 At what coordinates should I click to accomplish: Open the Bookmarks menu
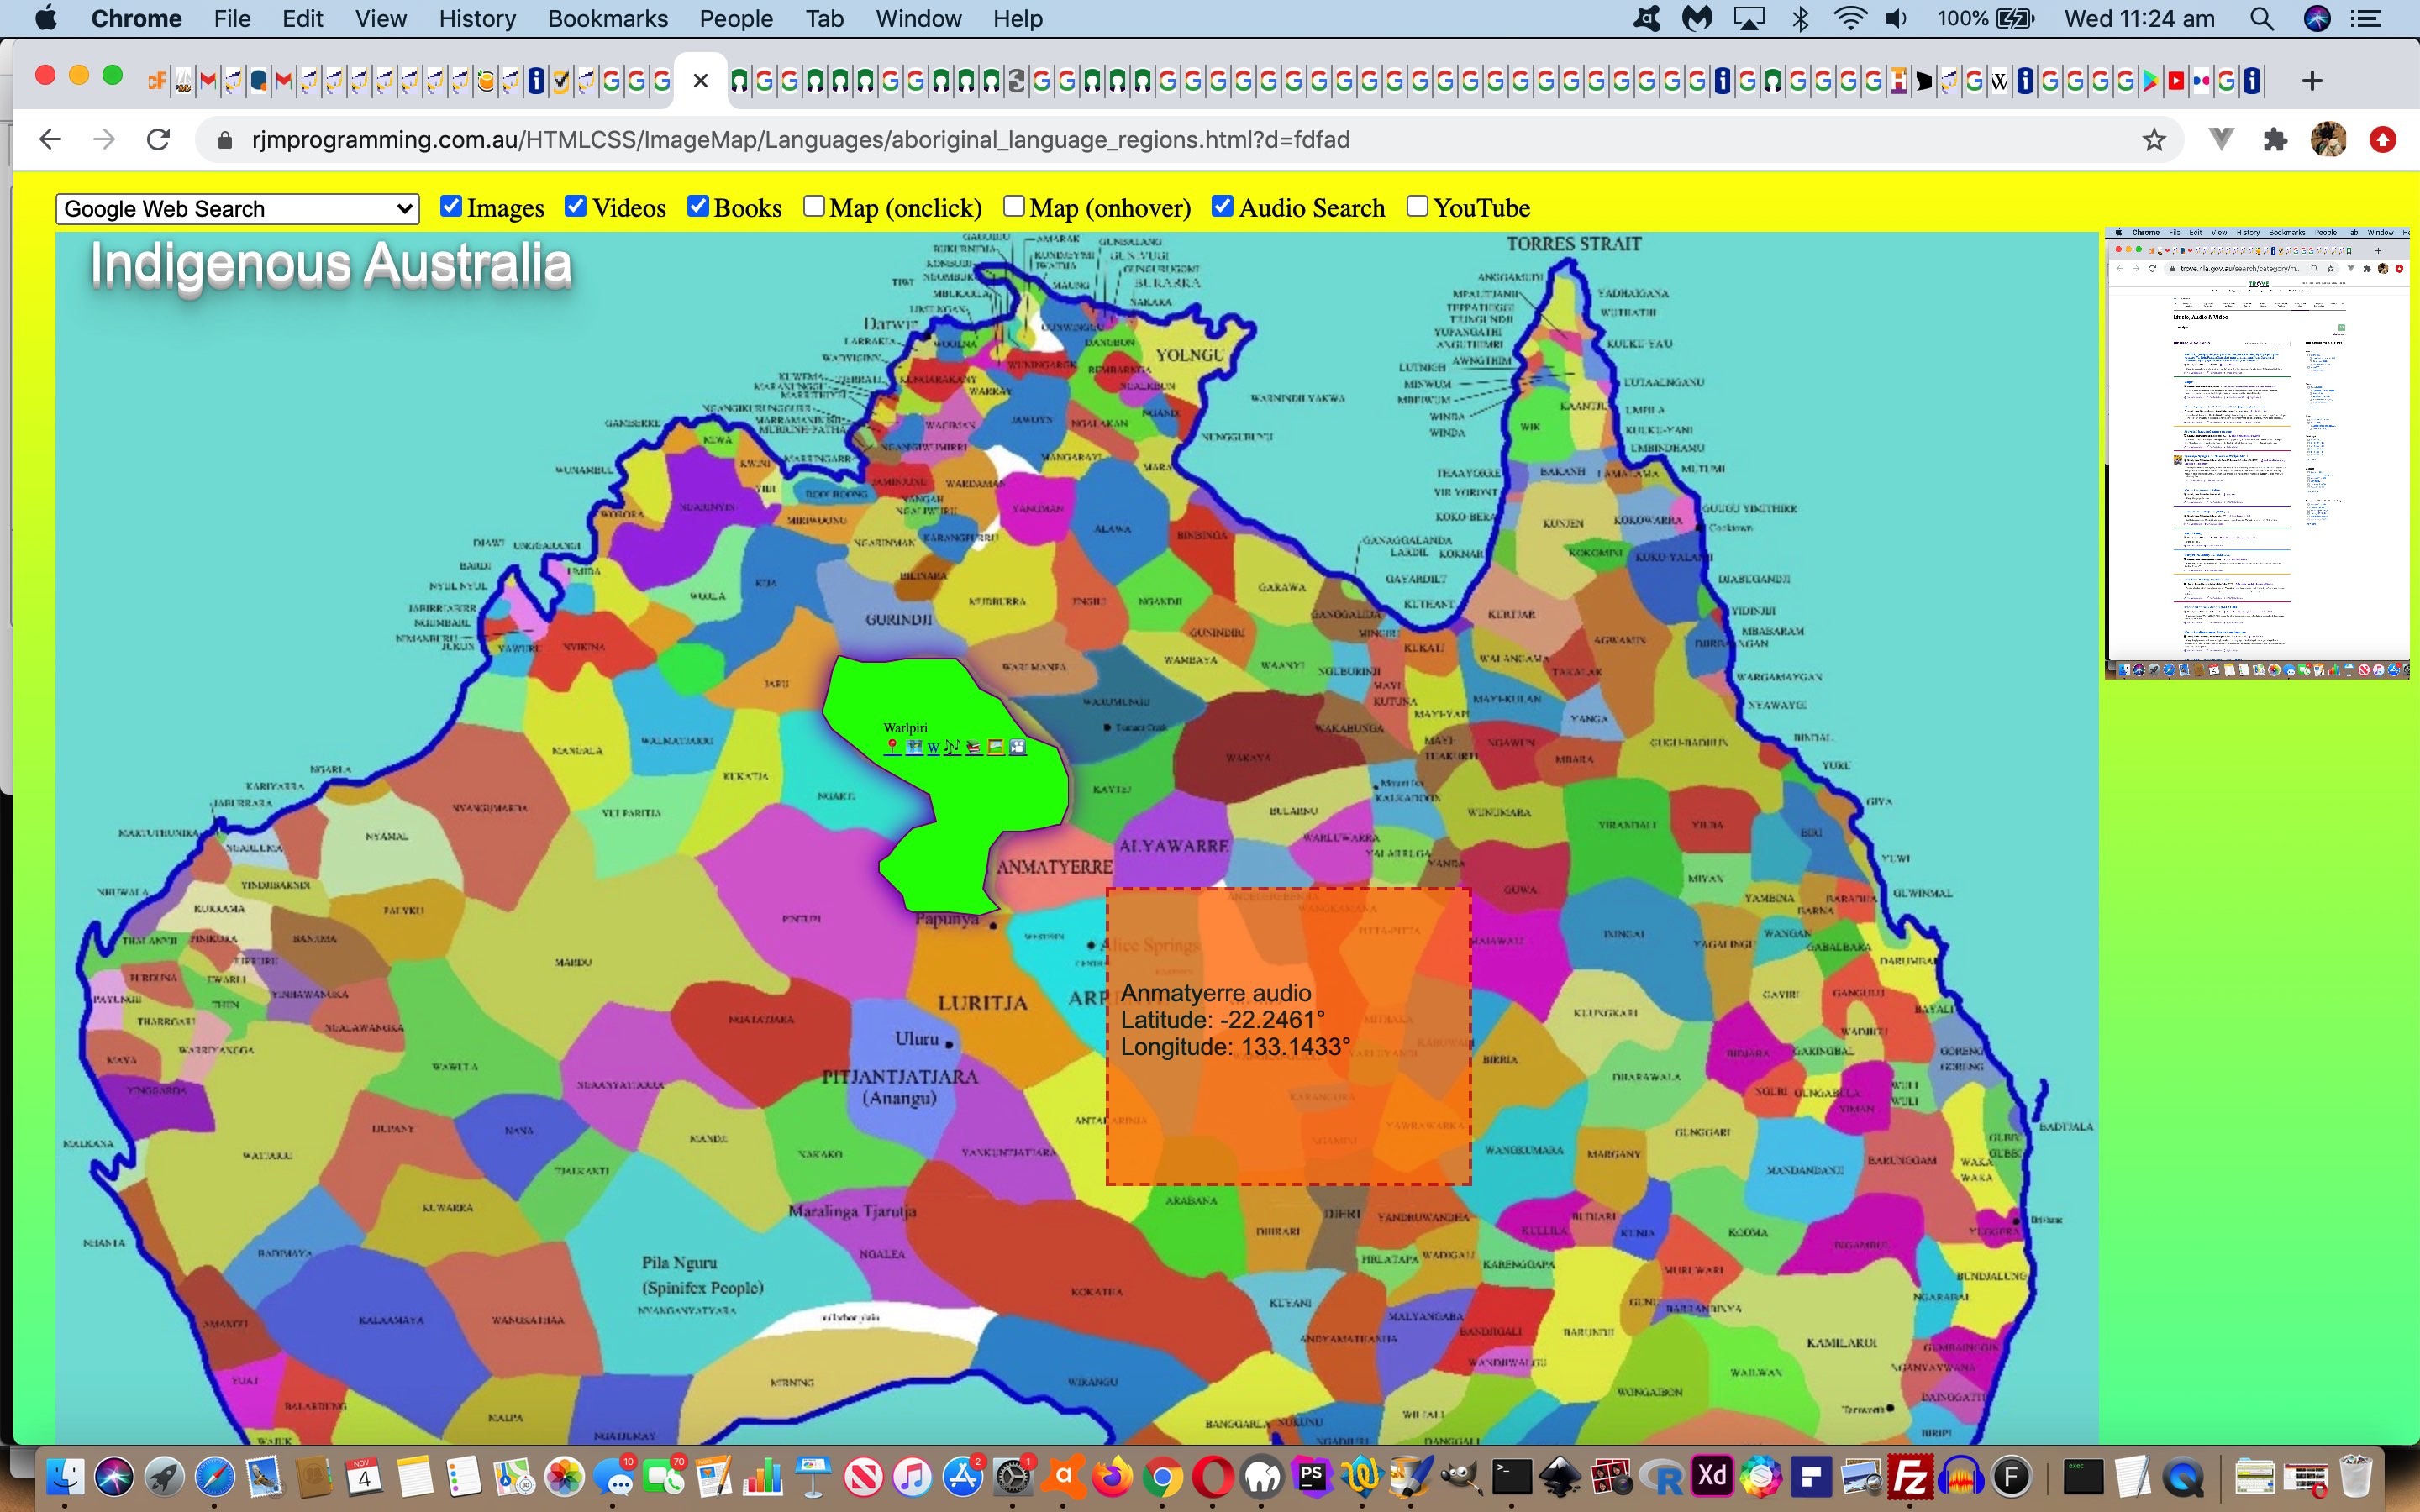607,19
